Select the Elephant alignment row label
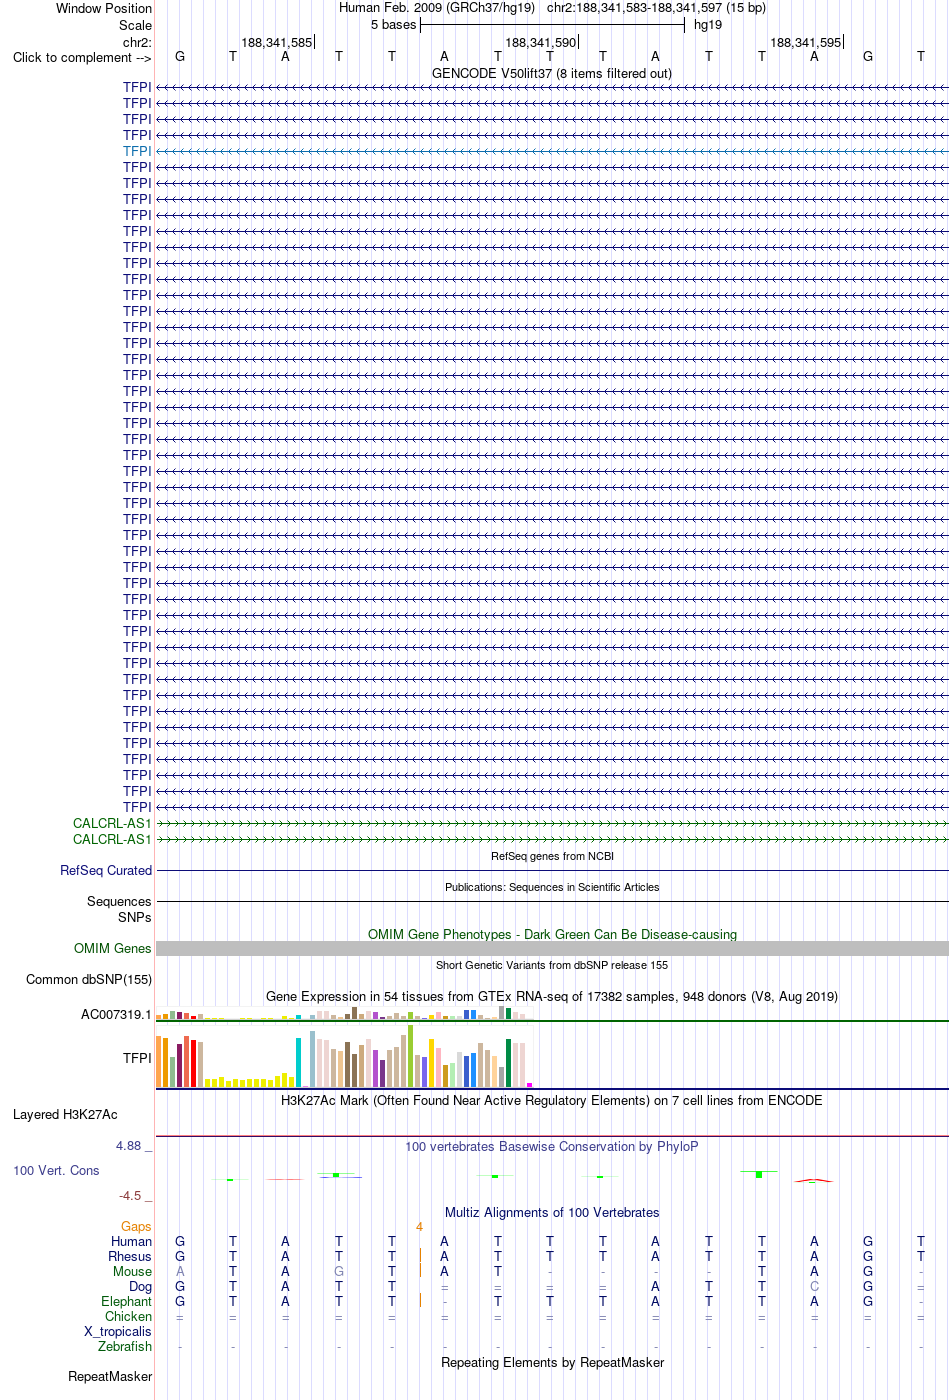The width and height of the screenshot is (950, 1400). (x=126, y=1301)
